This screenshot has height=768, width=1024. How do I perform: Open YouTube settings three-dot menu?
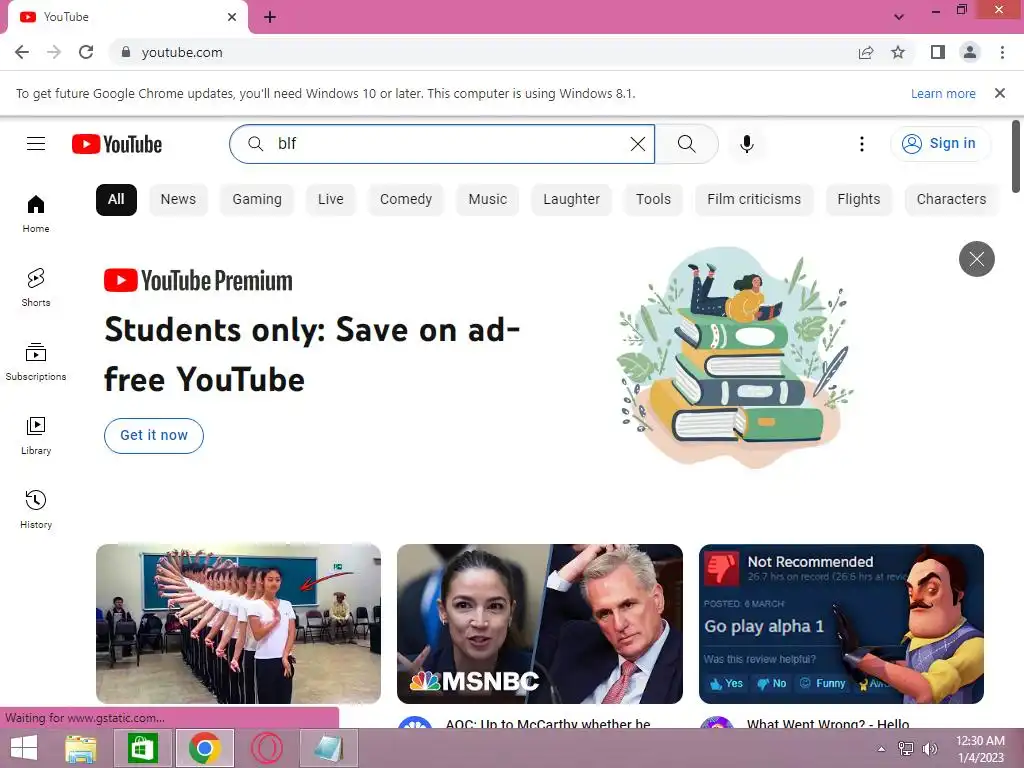tap(862, 144)
